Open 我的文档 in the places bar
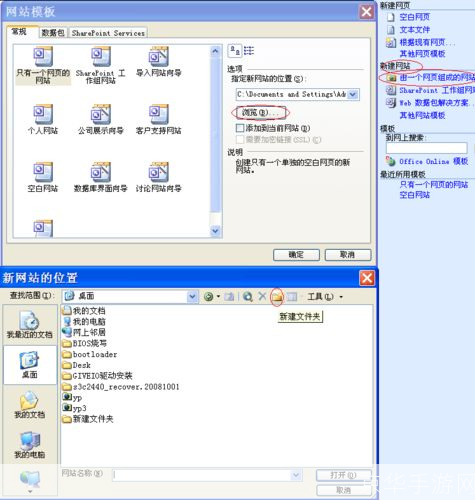Screen dimensions: 475x500 coord(30,405)
